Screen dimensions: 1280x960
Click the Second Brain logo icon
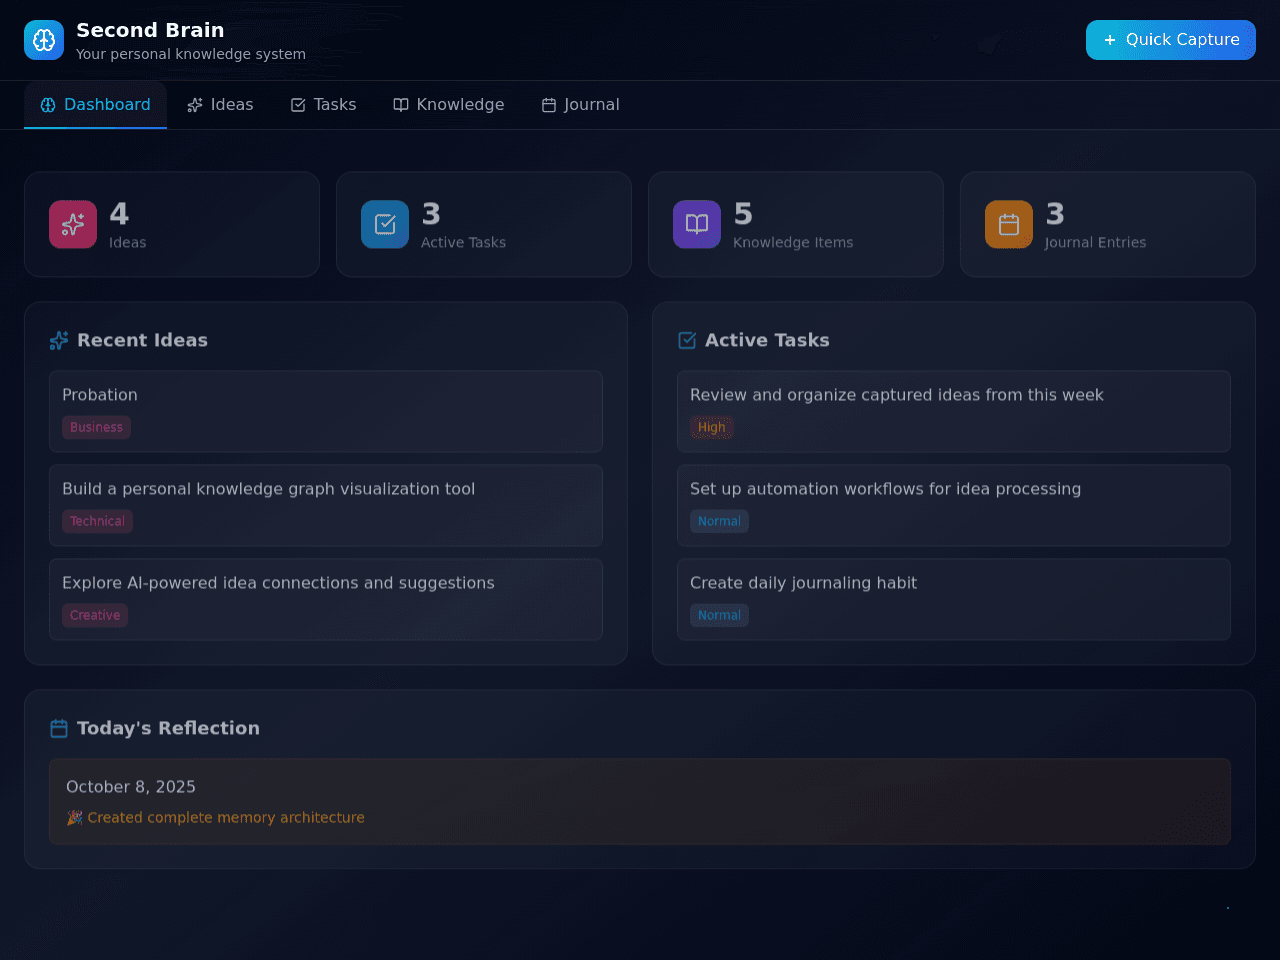[x=44, y=40]
